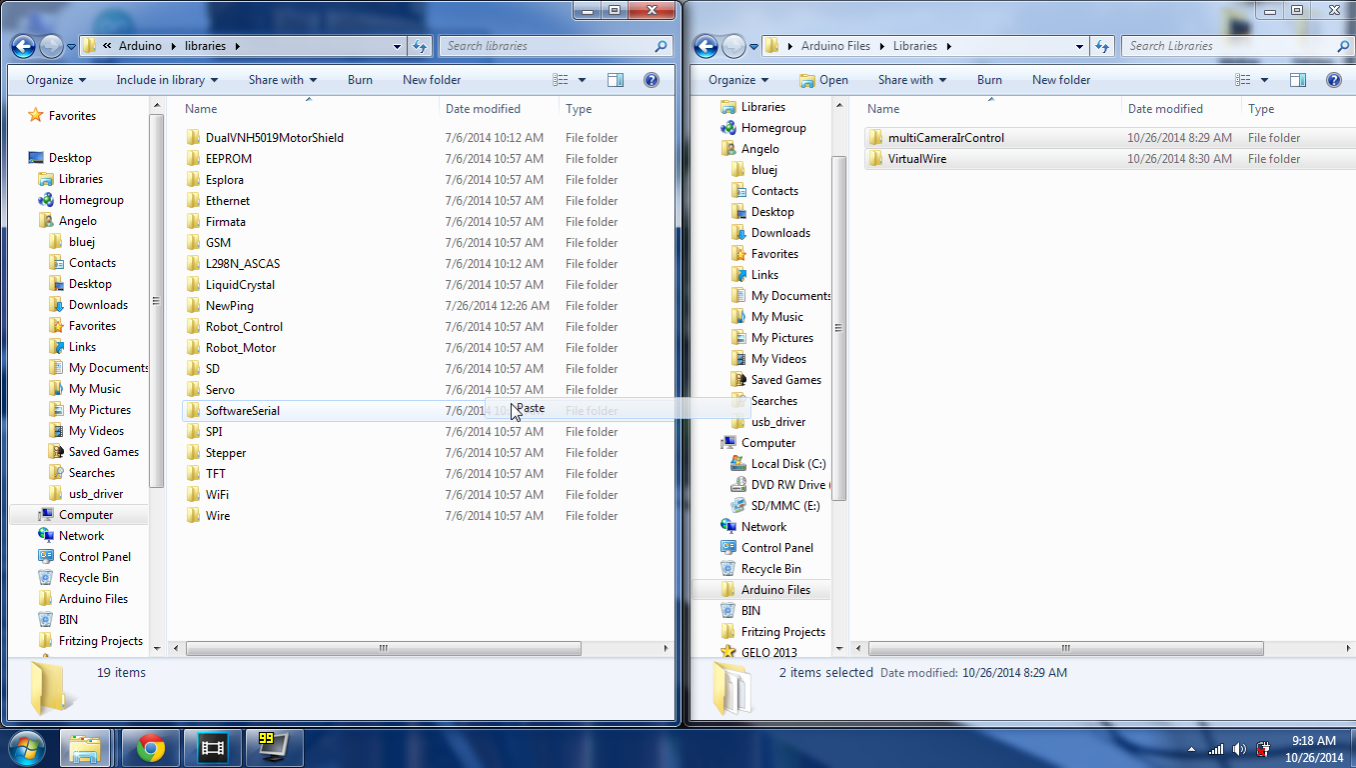The image size is (1356, 768).
Task: Open Include in library dropdown
Action: 167,80
